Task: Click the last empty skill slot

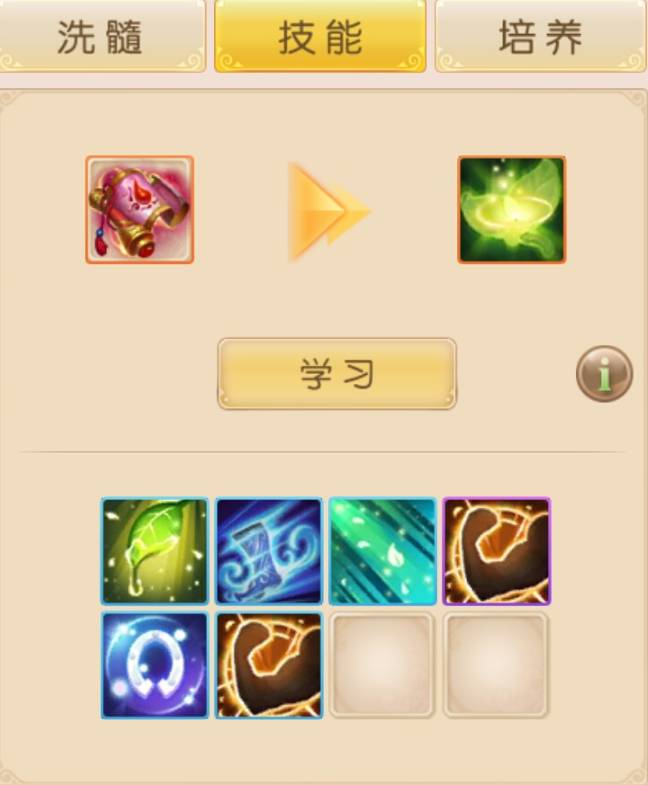Action: tap(497, 665)
